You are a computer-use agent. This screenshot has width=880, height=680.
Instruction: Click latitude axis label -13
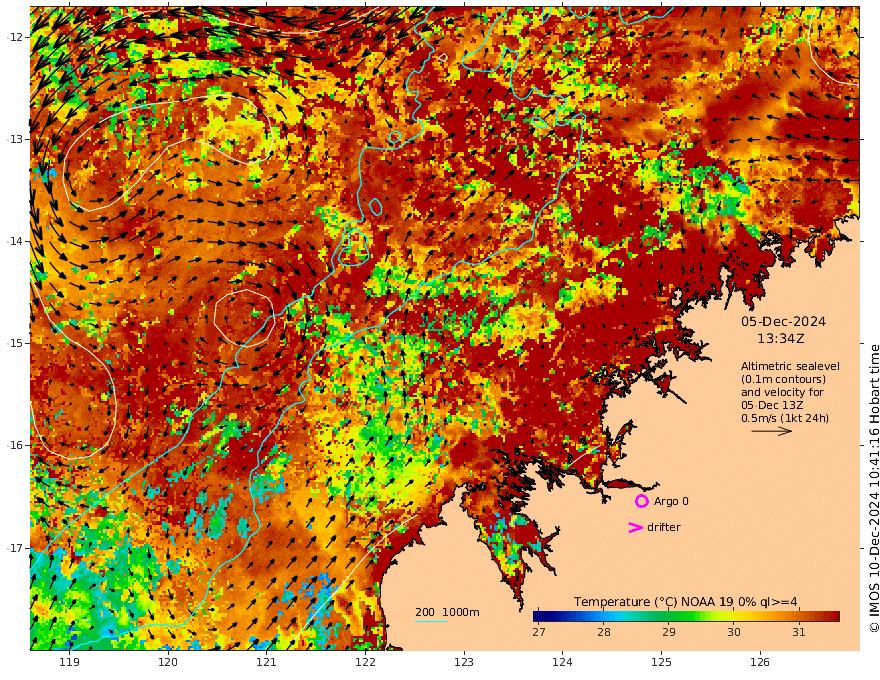pos(15,139)
